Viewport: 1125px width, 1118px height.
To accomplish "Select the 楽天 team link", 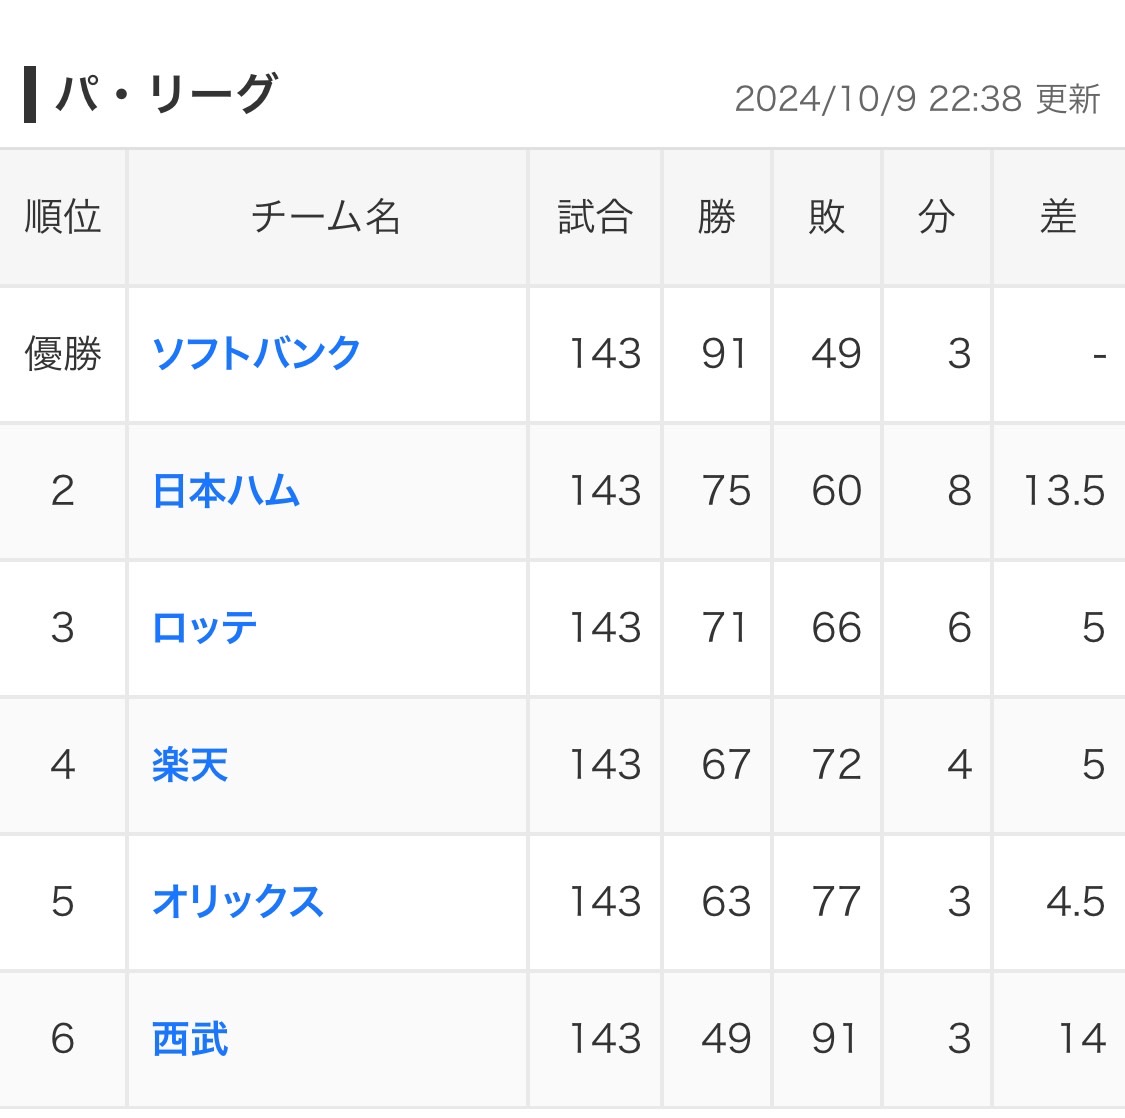I will tap(190, 765).
